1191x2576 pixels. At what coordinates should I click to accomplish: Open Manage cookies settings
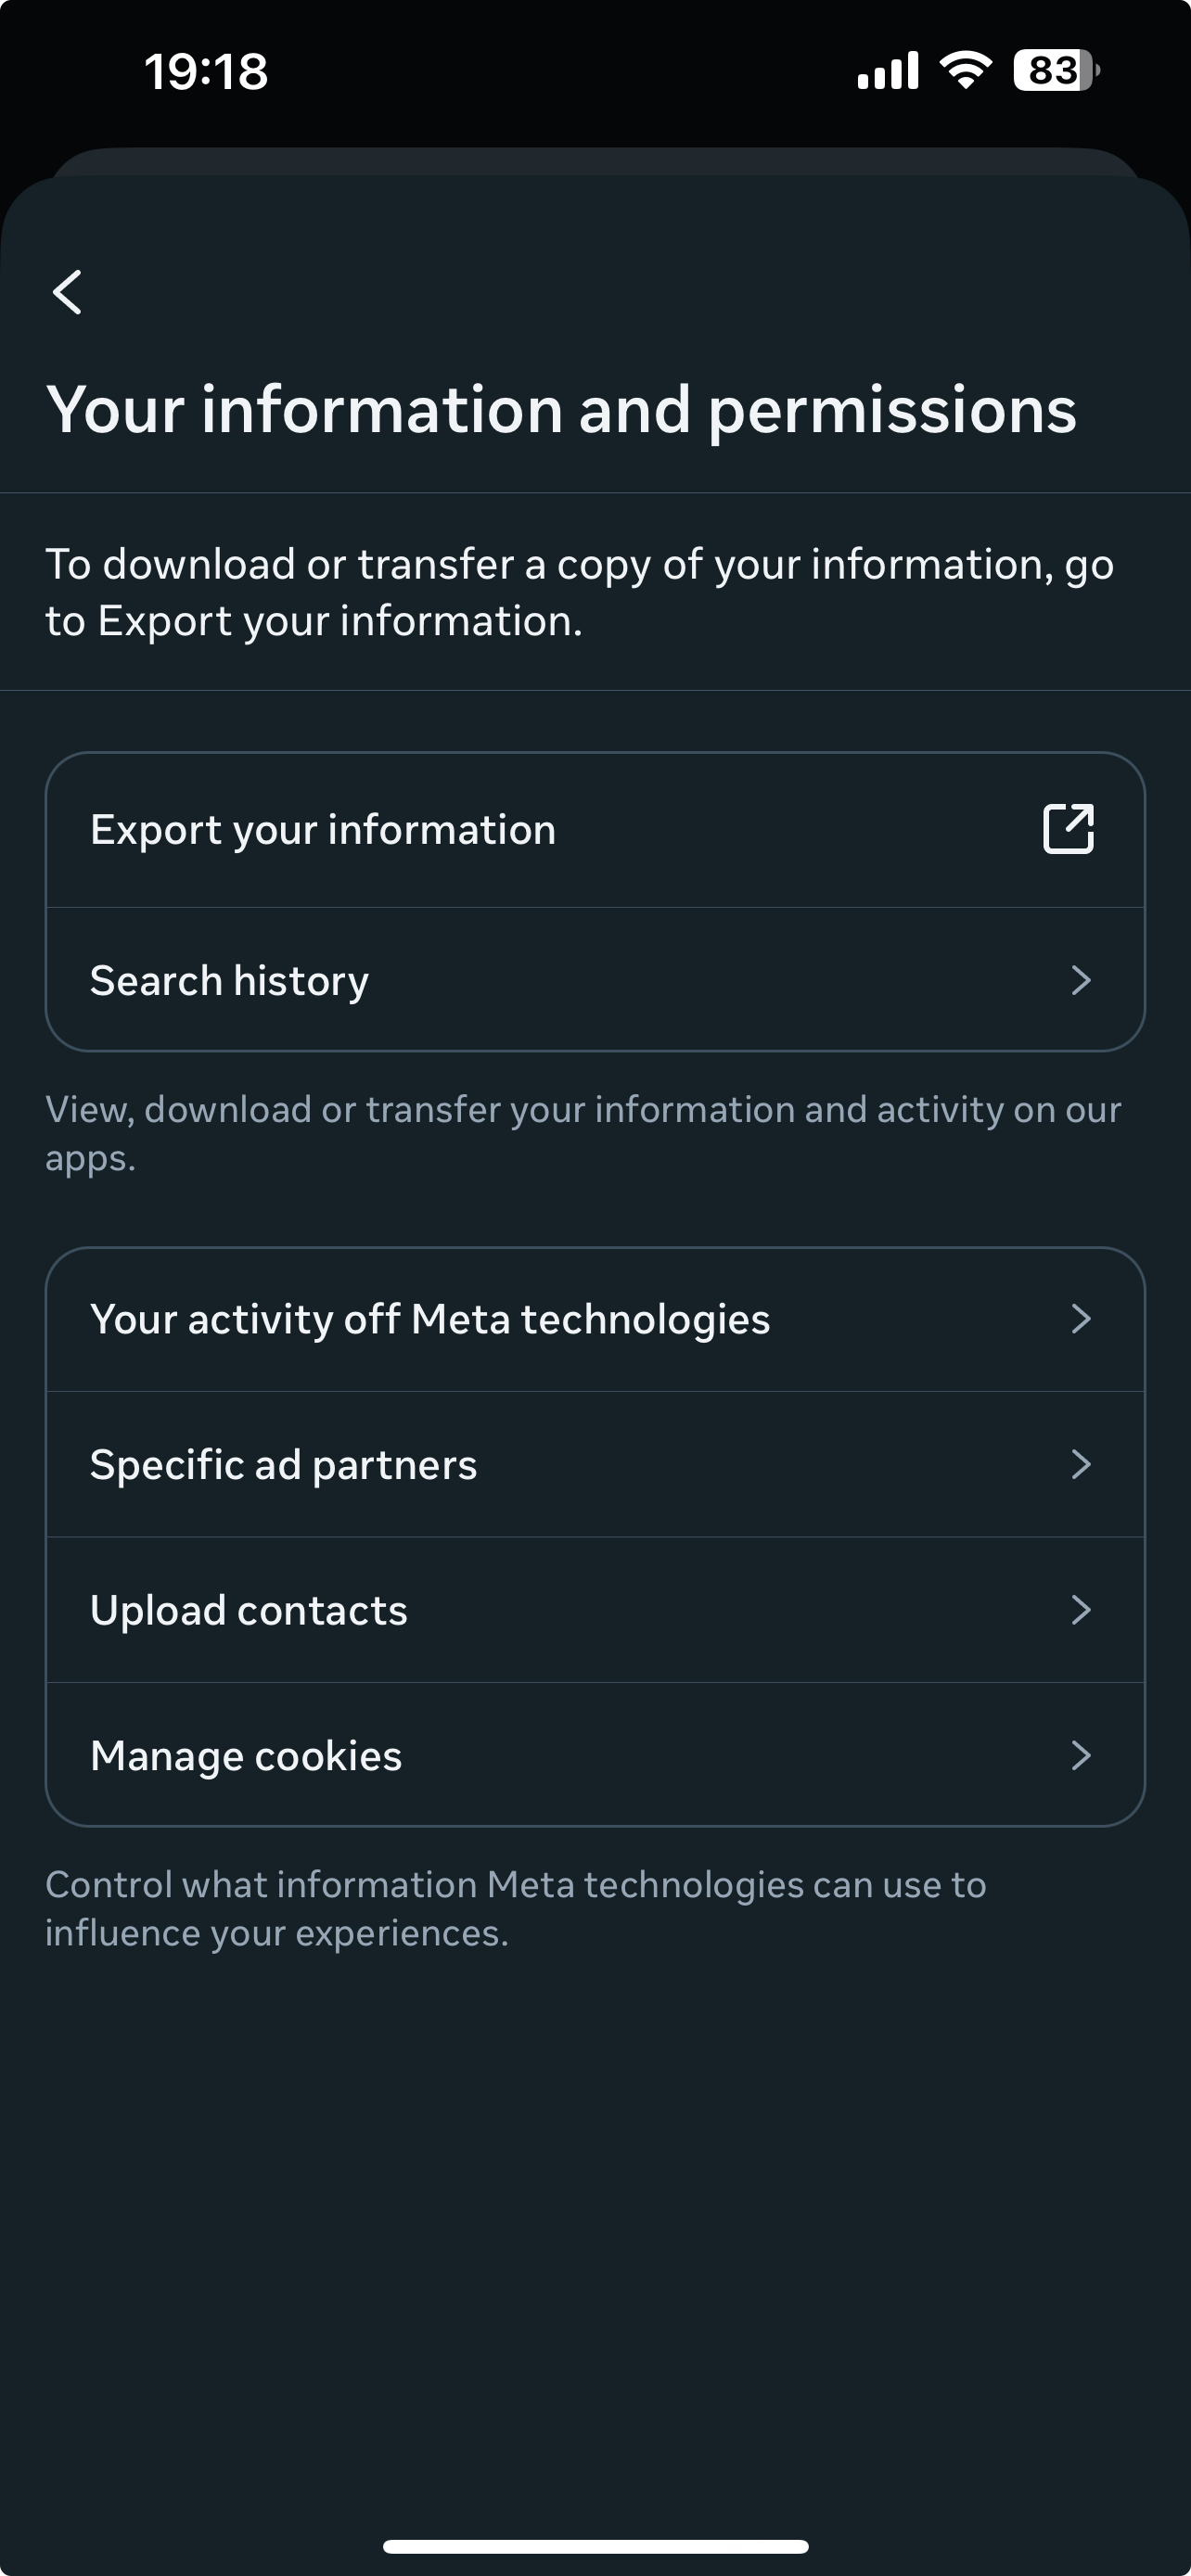(595, 1756)
